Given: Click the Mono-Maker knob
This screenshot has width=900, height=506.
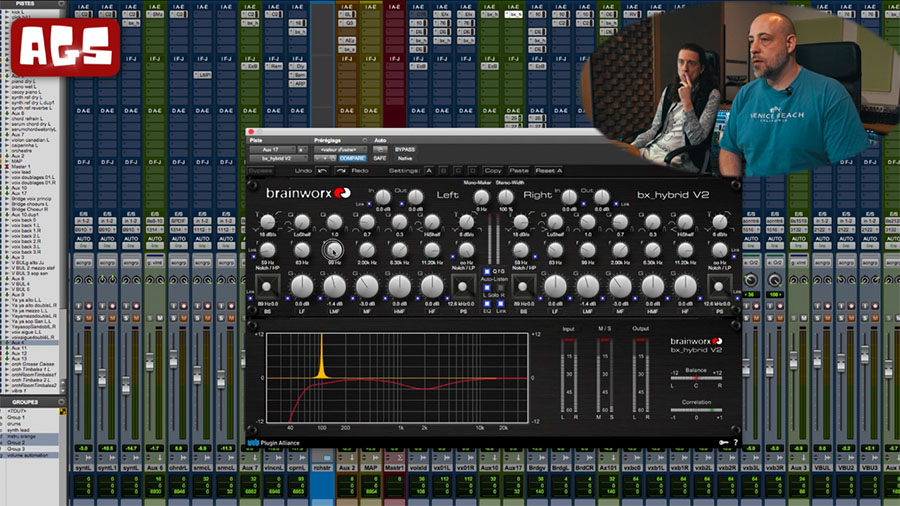Looking at the screenshot, I should click(x=481, y=197).
